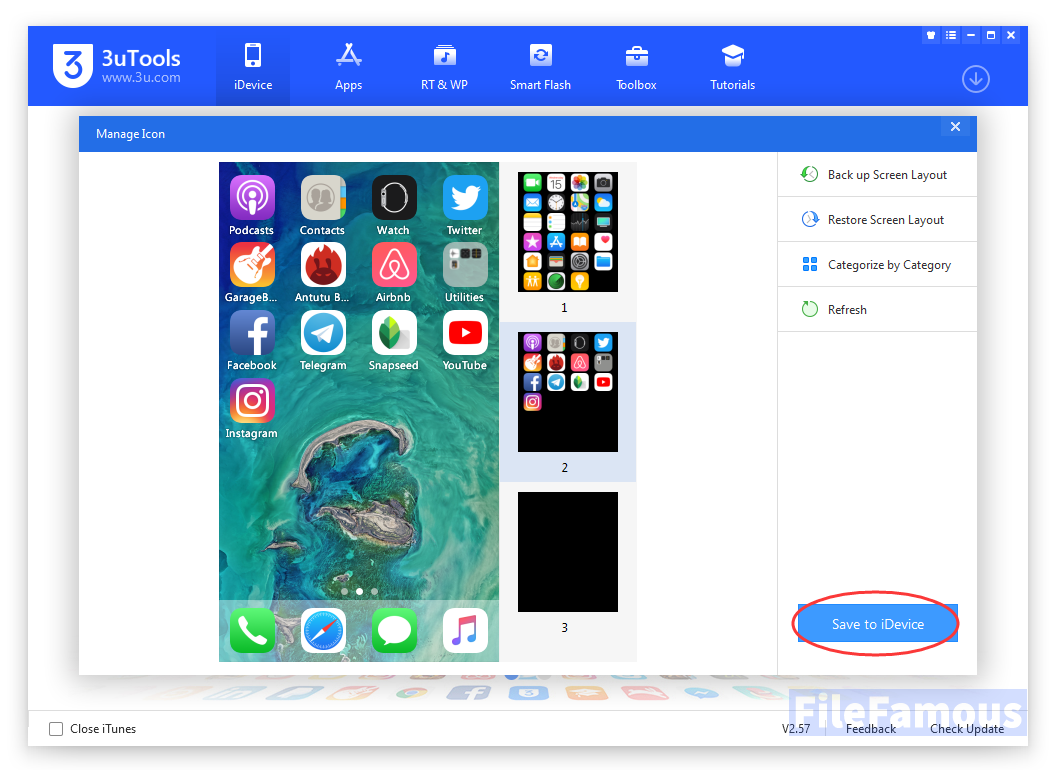Select the Music icon in the dock
The height and width of the screenshot is (770, 1057).
(x=465, y=630)
